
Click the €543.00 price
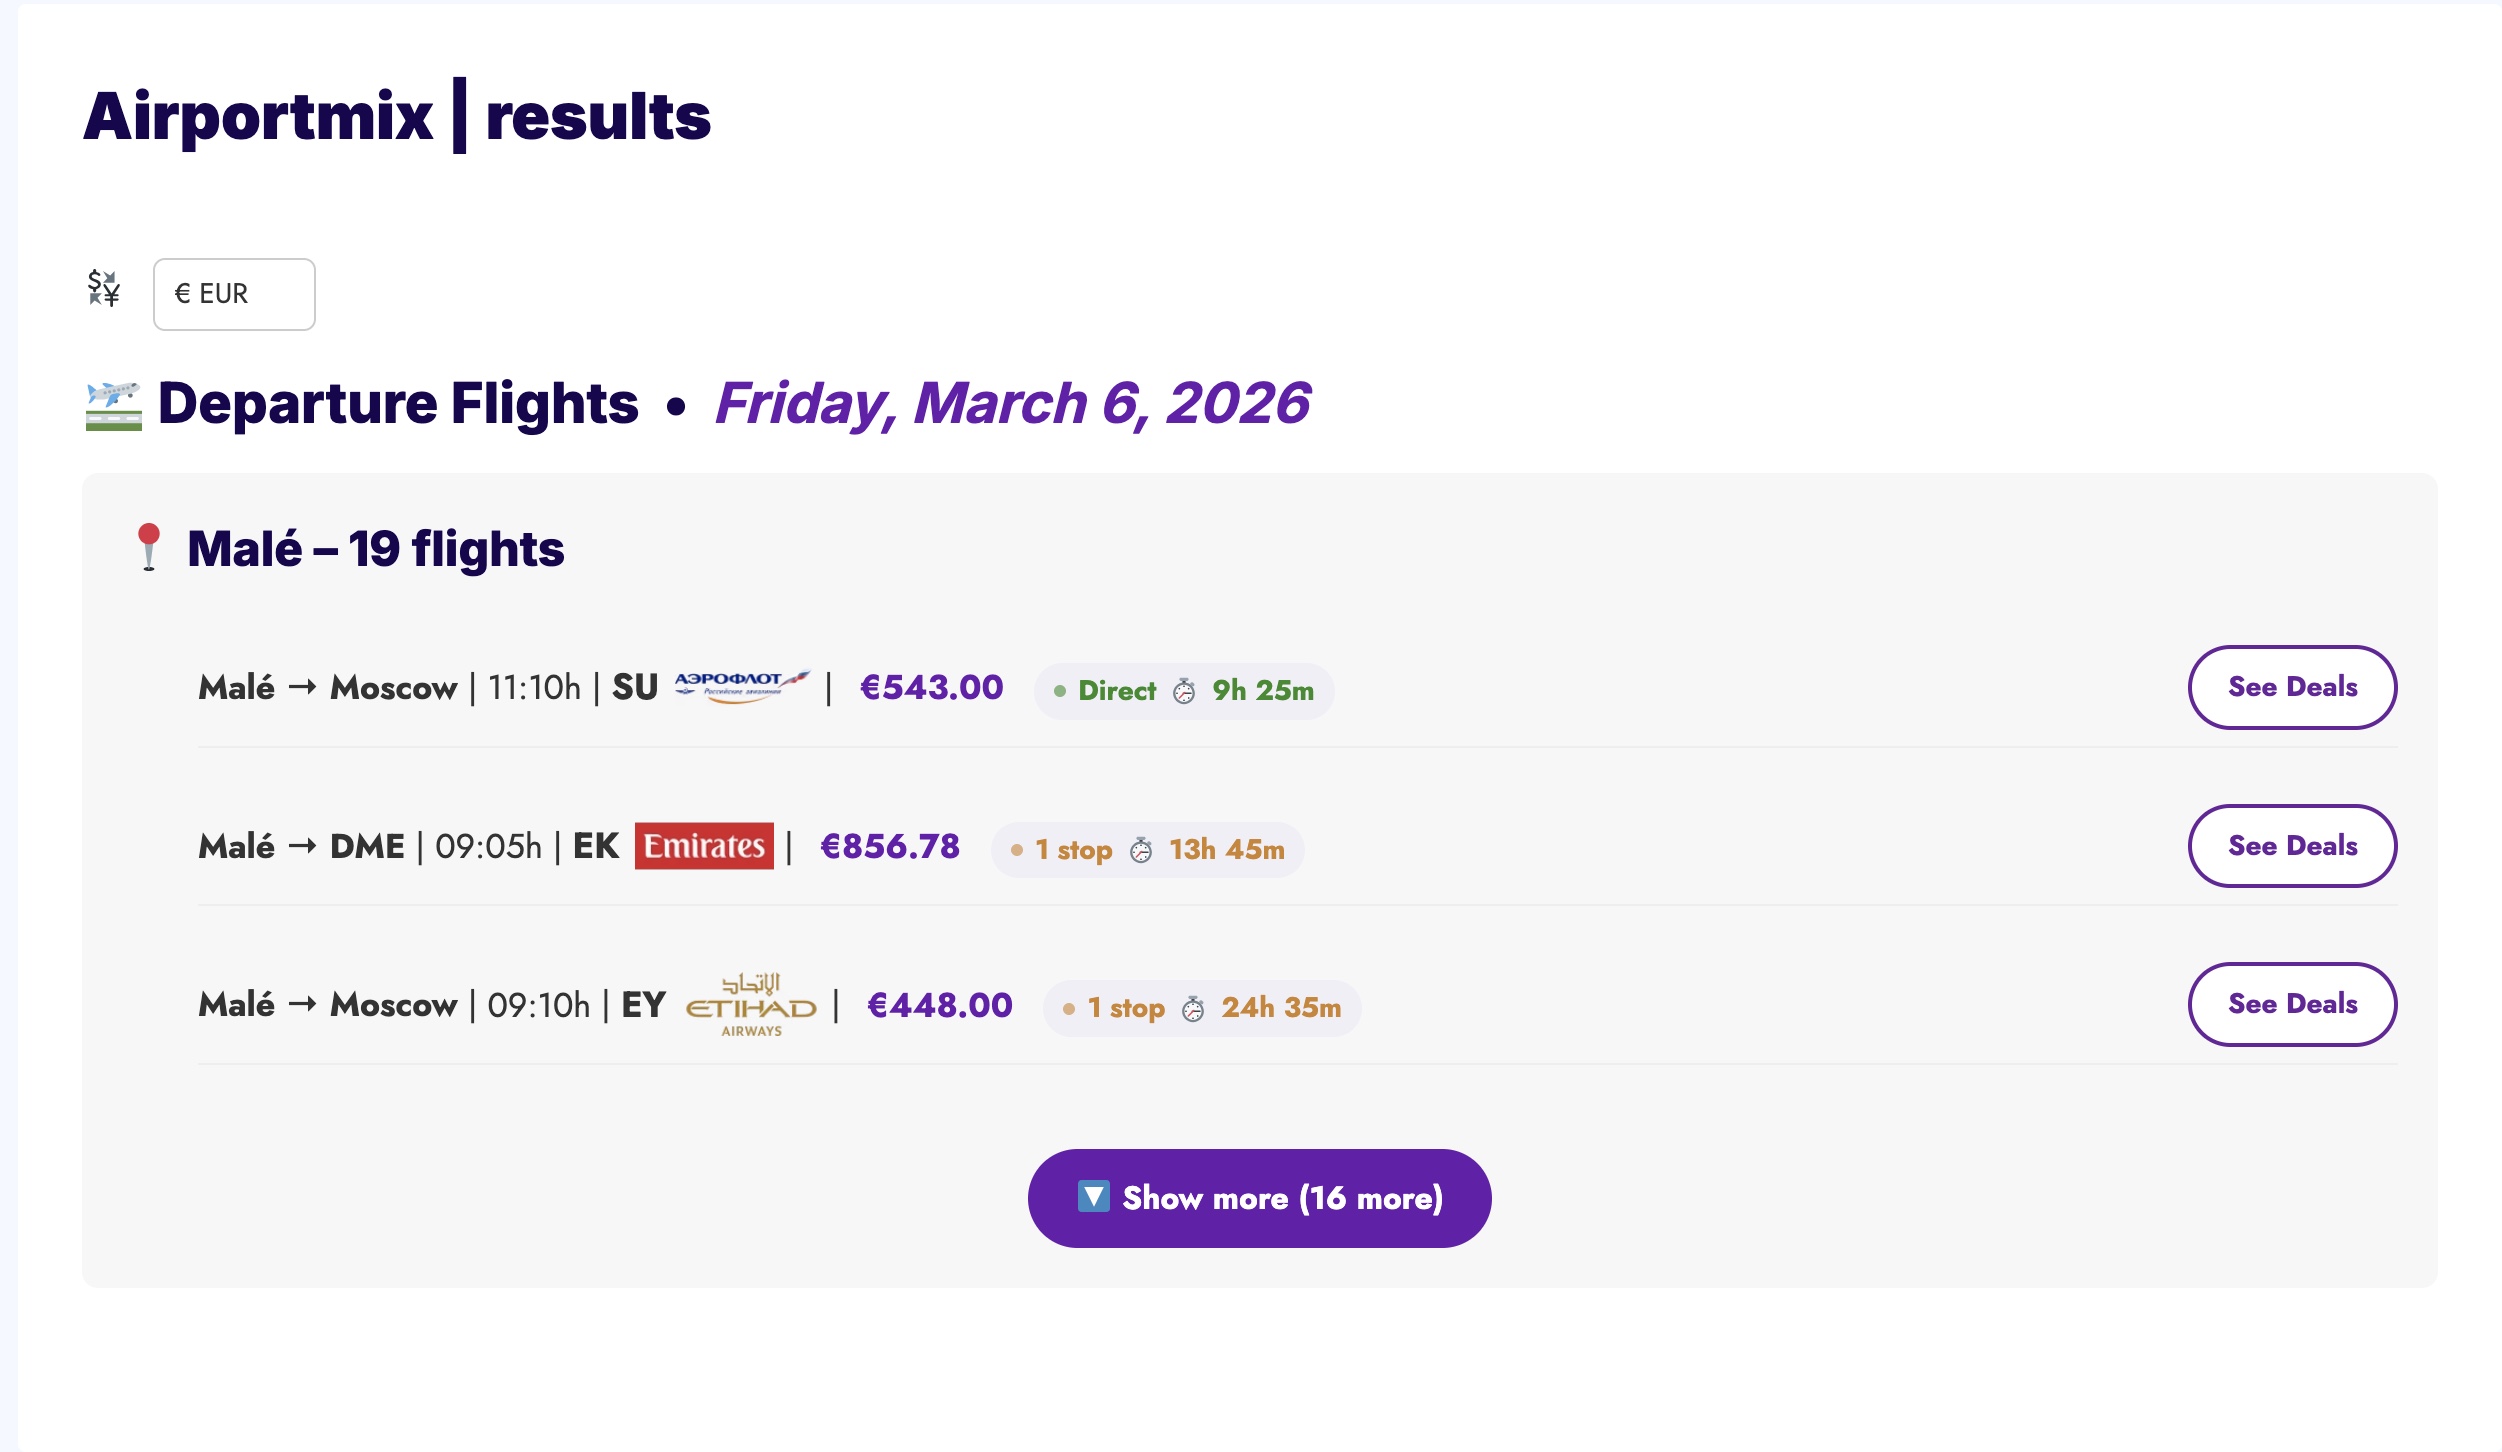931,688
